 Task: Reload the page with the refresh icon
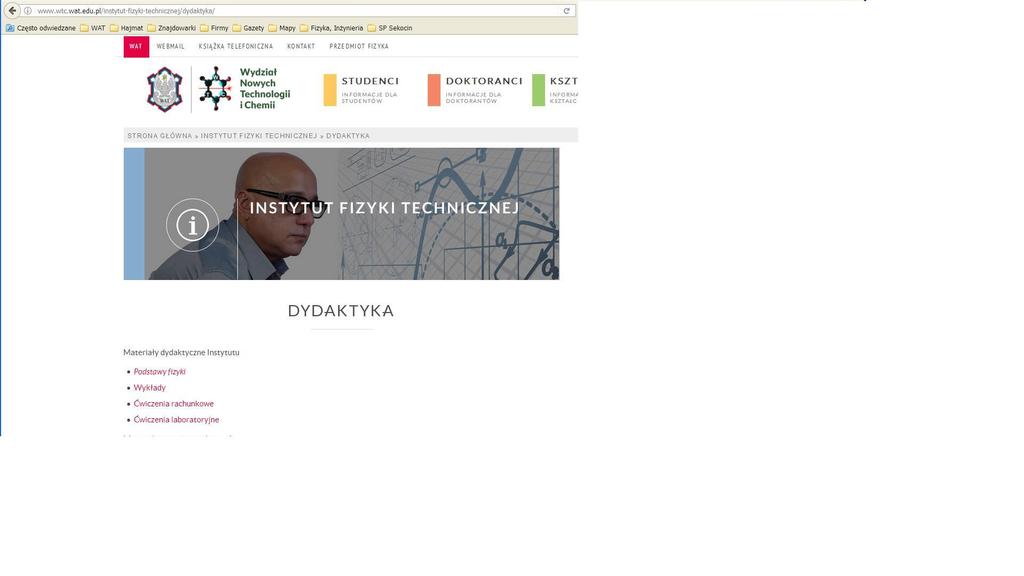[566, 10]
